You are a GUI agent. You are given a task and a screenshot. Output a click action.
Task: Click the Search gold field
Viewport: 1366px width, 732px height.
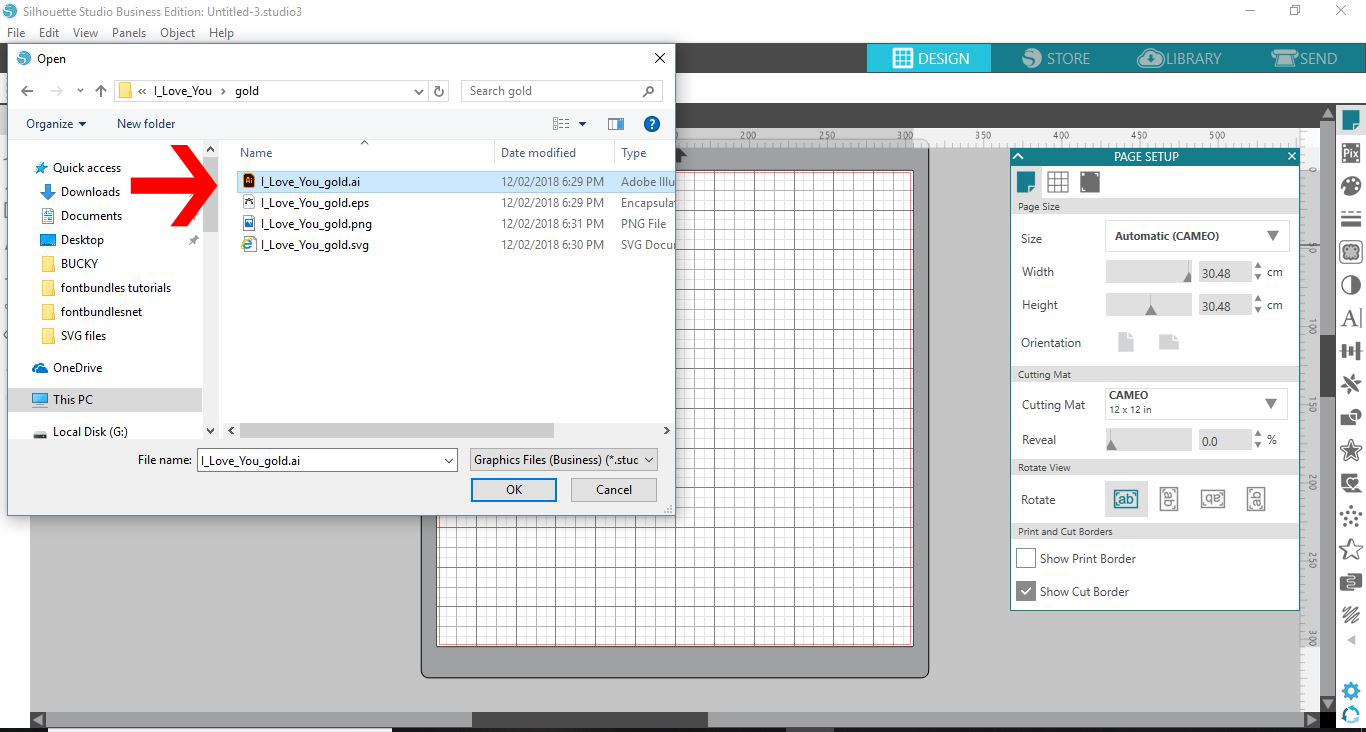(x=562, y=91)
